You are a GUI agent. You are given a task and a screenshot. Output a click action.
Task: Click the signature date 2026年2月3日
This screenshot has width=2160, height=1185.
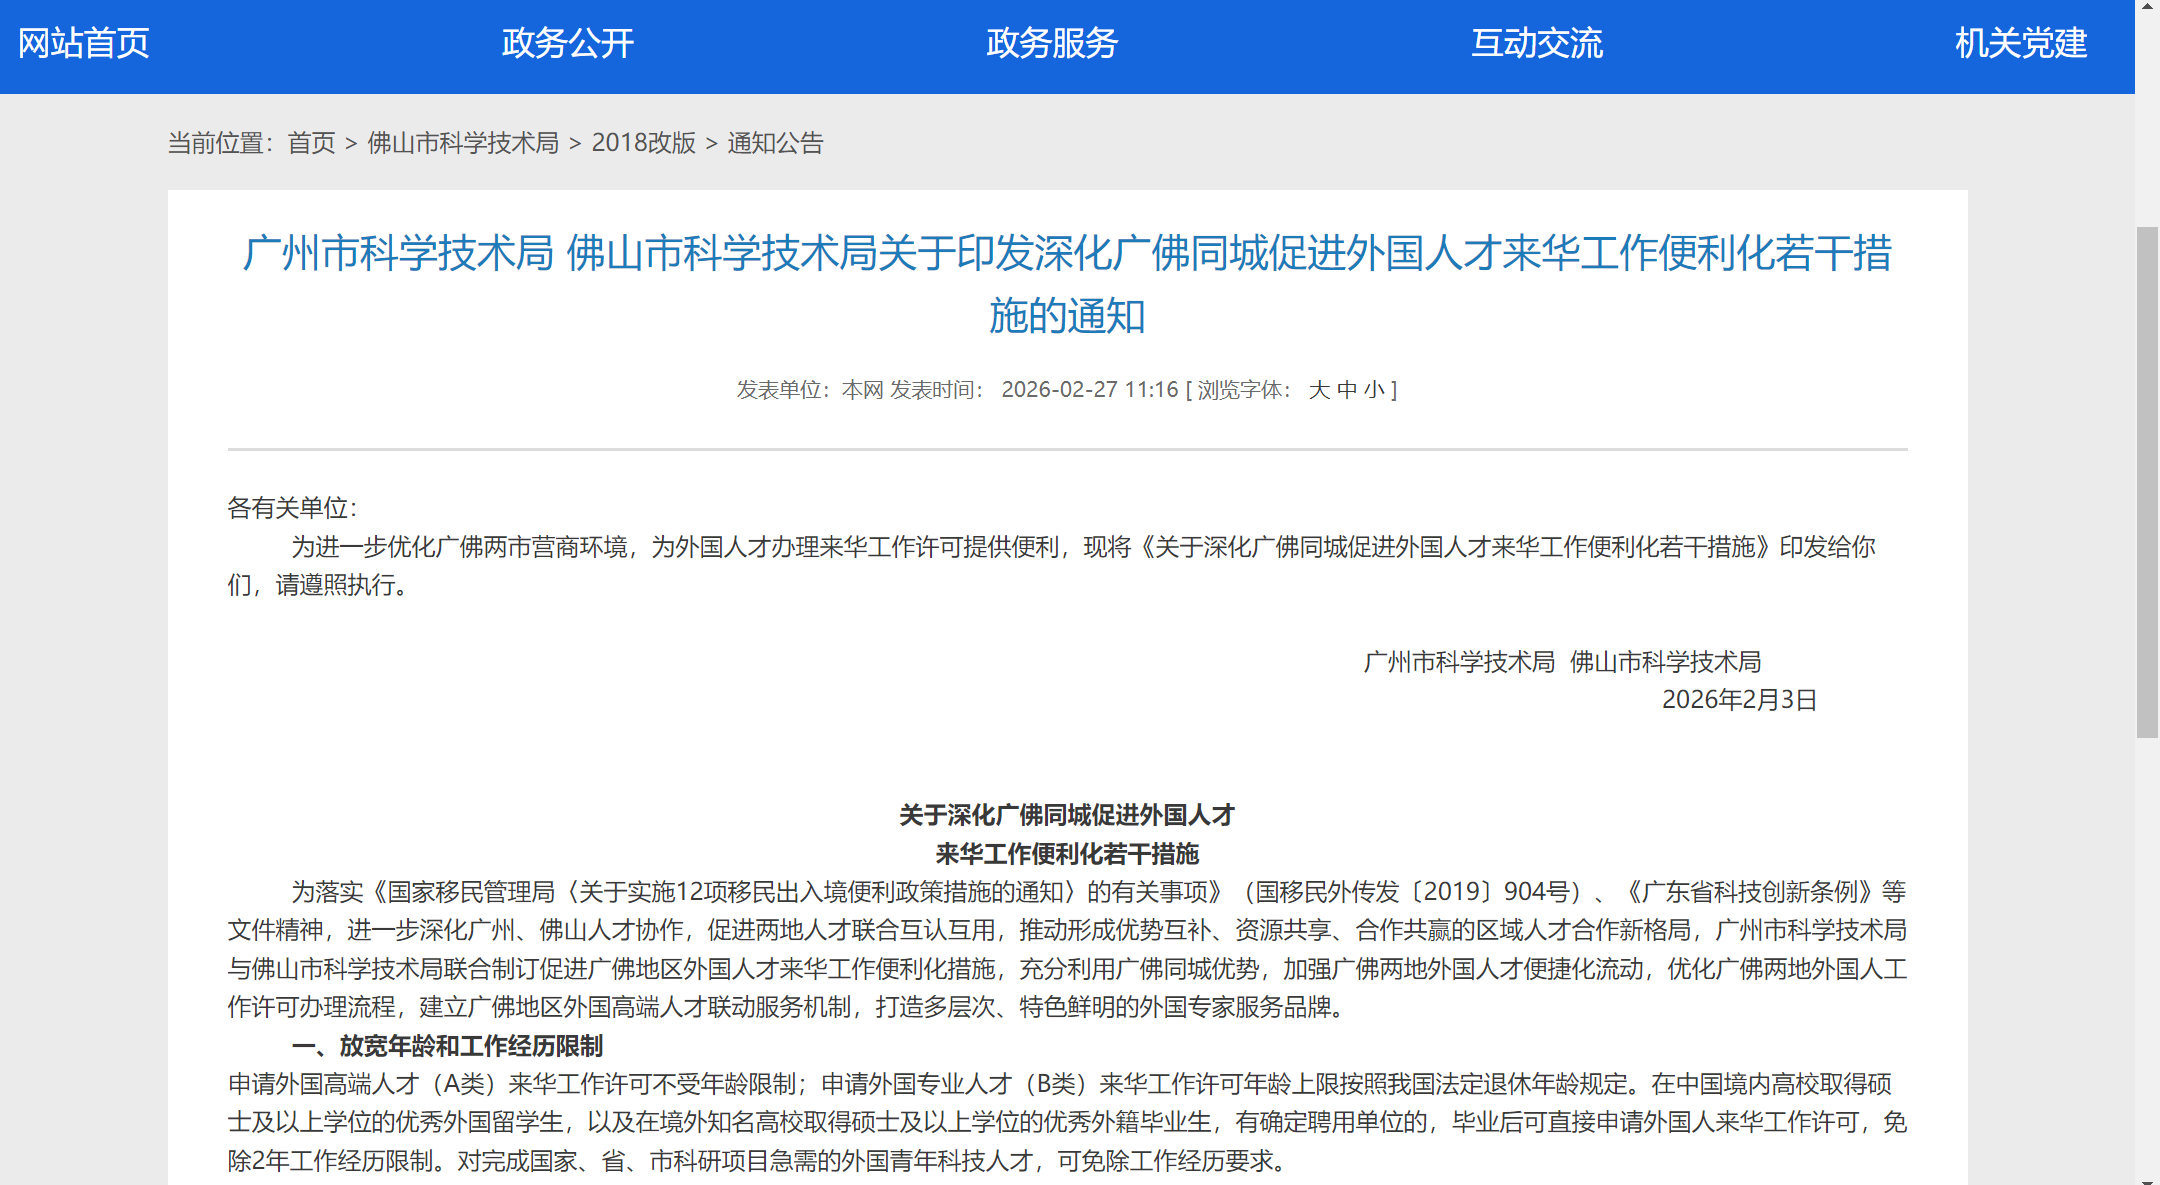pos(1739,700)
